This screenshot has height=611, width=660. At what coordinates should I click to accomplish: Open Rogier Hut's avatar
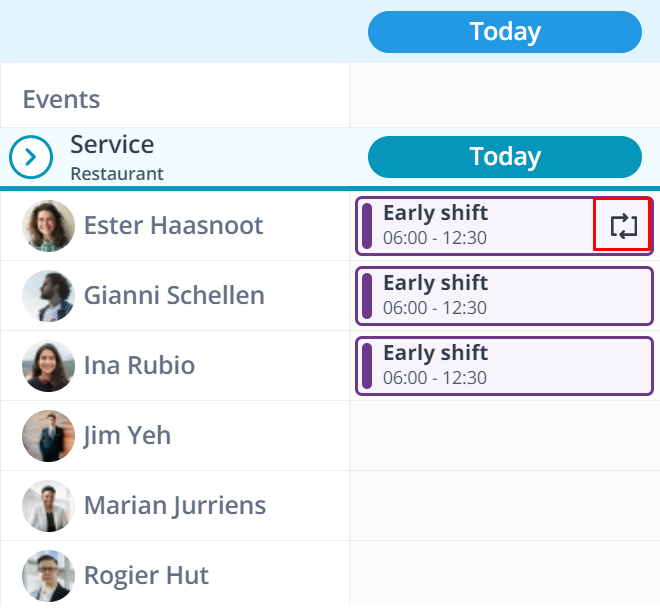point(48,576)
